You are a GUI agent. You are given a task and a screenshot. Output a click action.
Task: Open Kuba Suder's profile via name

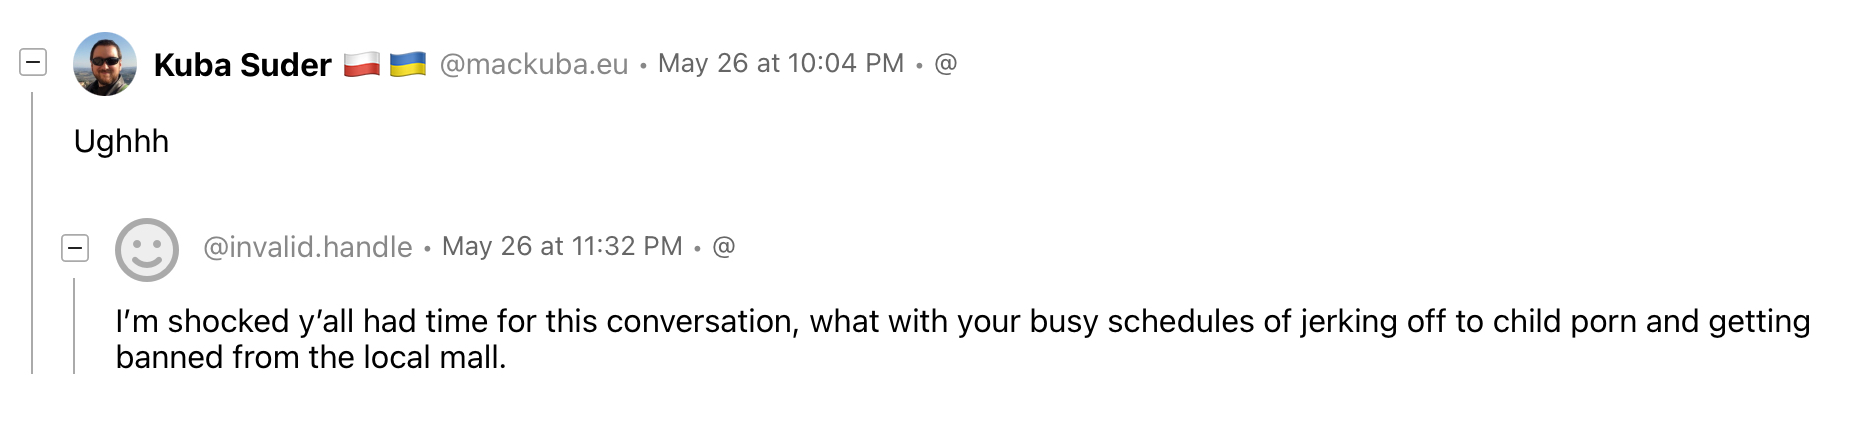tap(242, 65)
